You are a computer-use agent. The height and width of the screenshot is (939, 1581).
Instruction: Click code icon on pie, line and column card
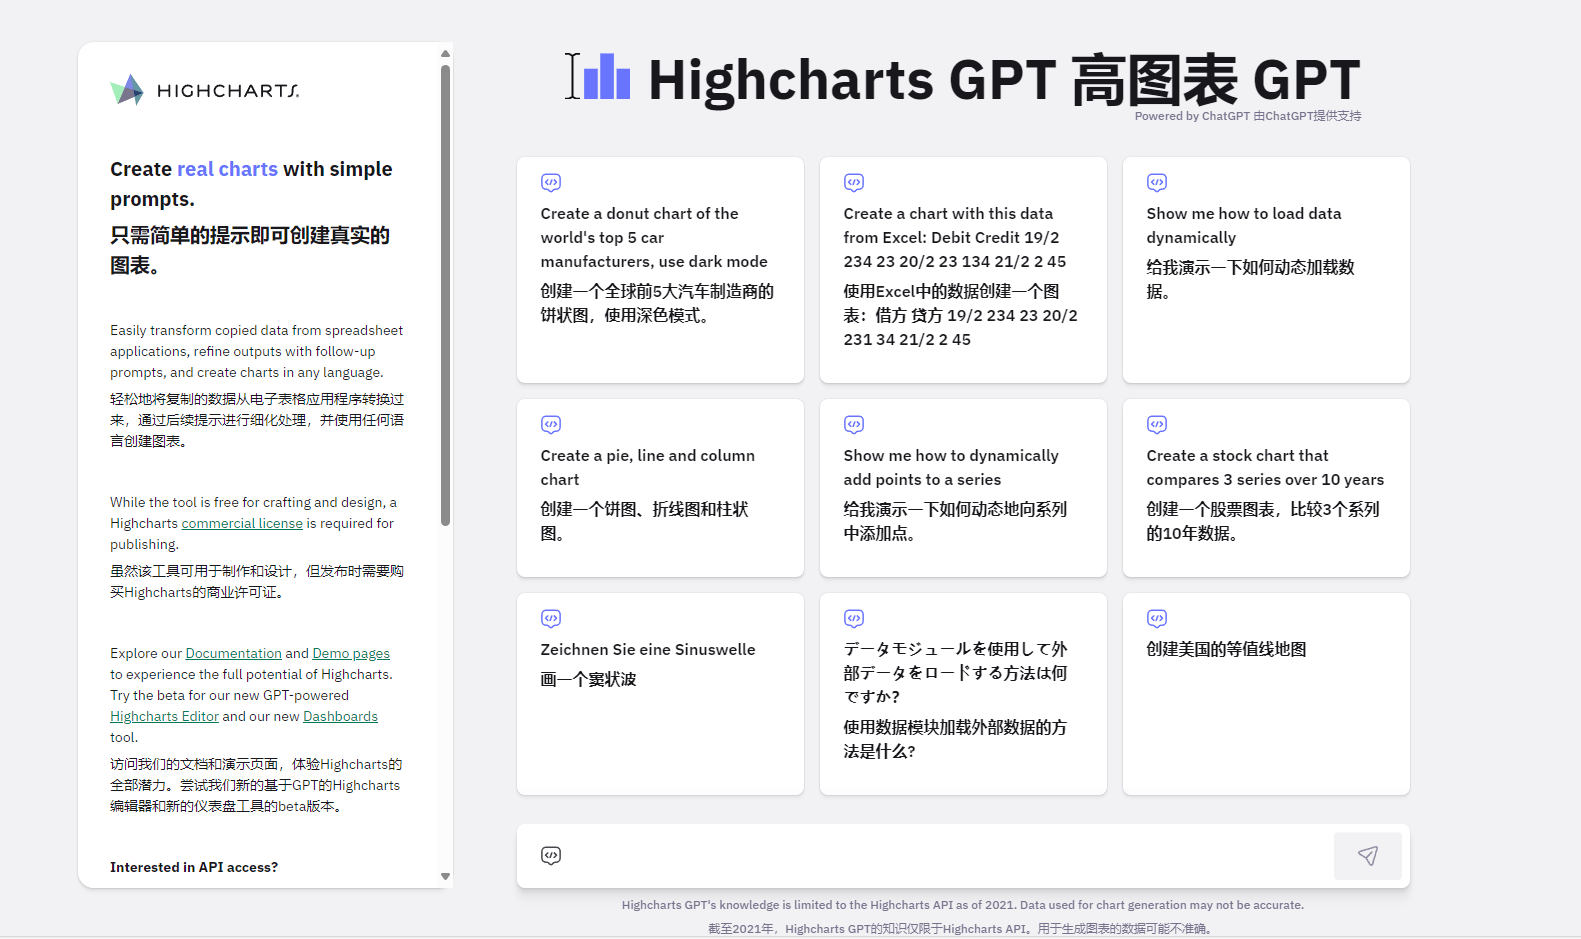tap(551, 424)
